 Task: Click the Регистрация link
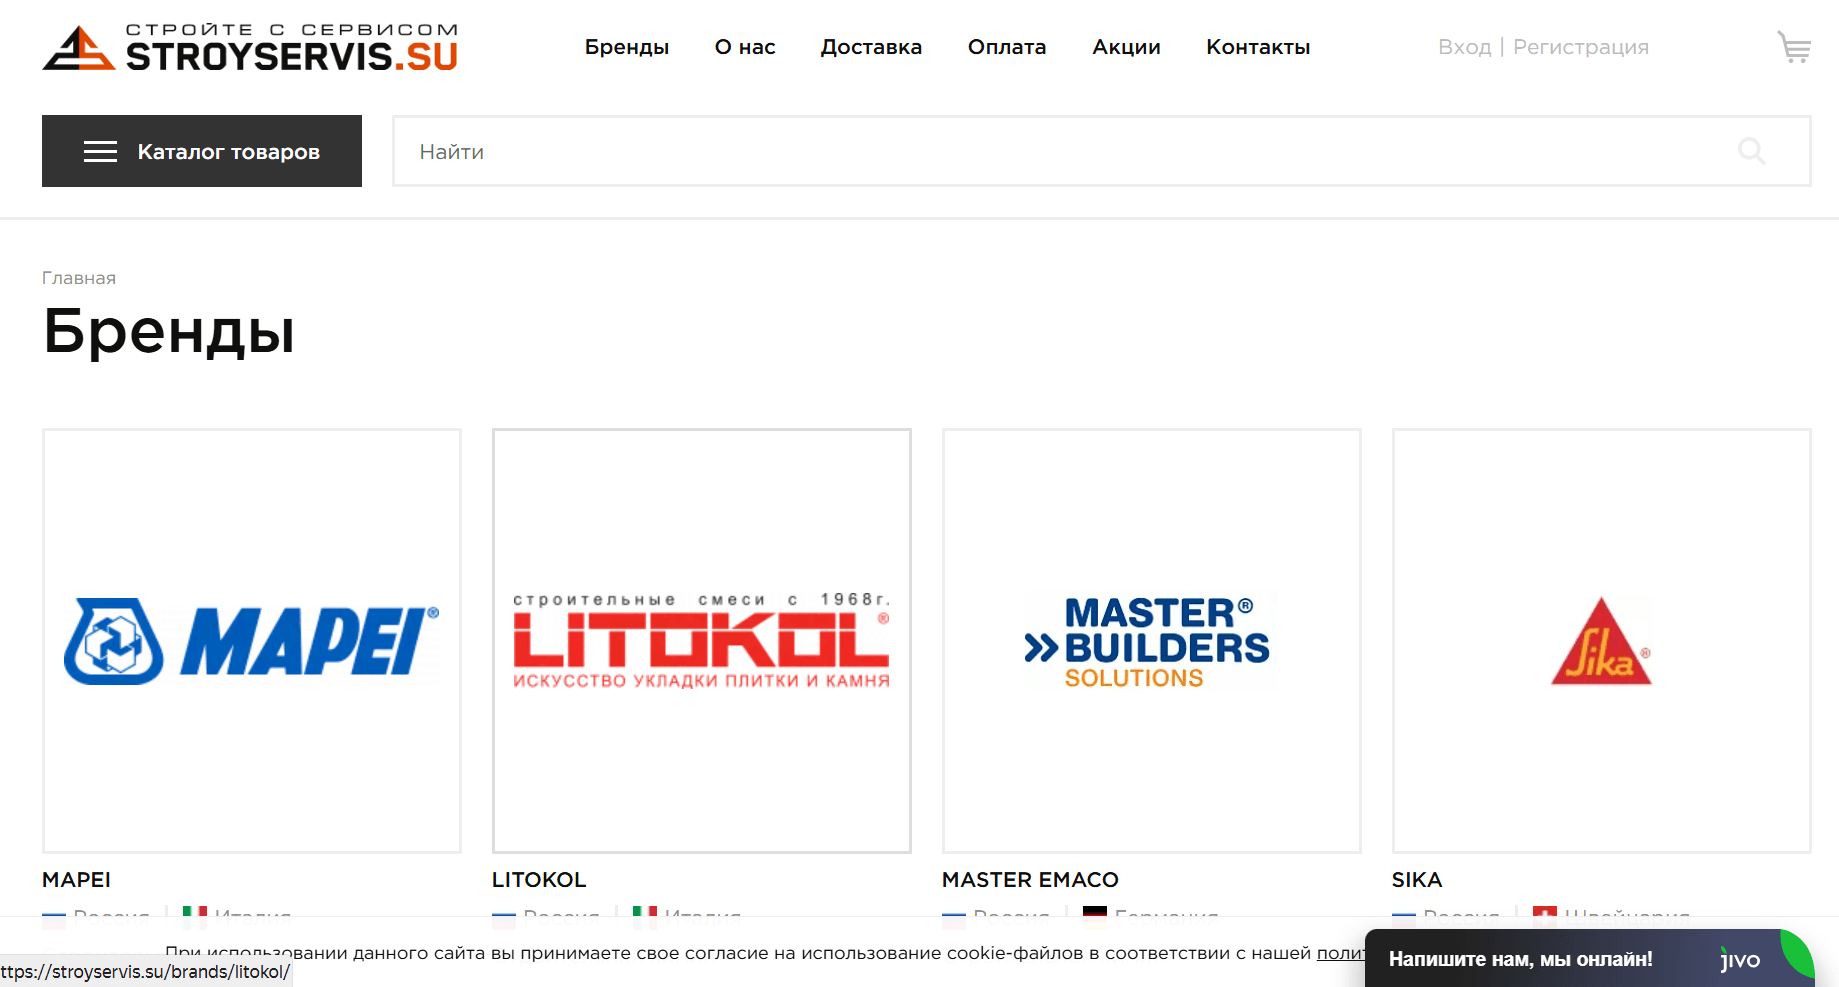[x=1581, y=47]
